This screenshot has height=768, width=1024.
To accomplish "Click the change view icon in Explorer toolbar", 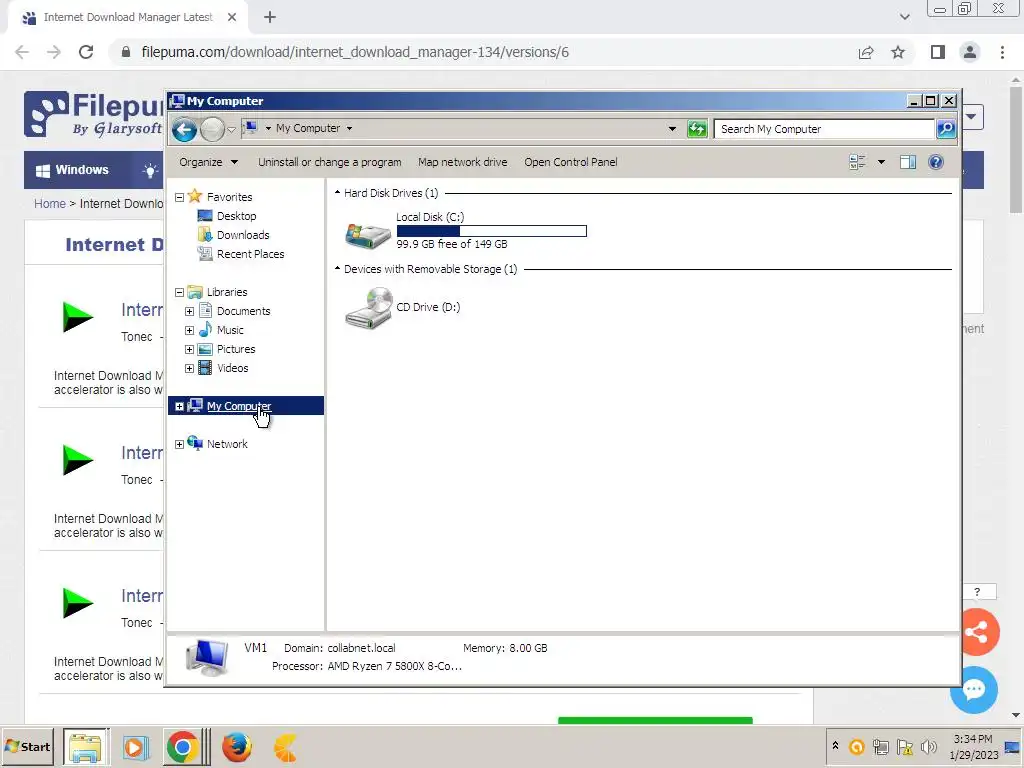I will point(857,162).
